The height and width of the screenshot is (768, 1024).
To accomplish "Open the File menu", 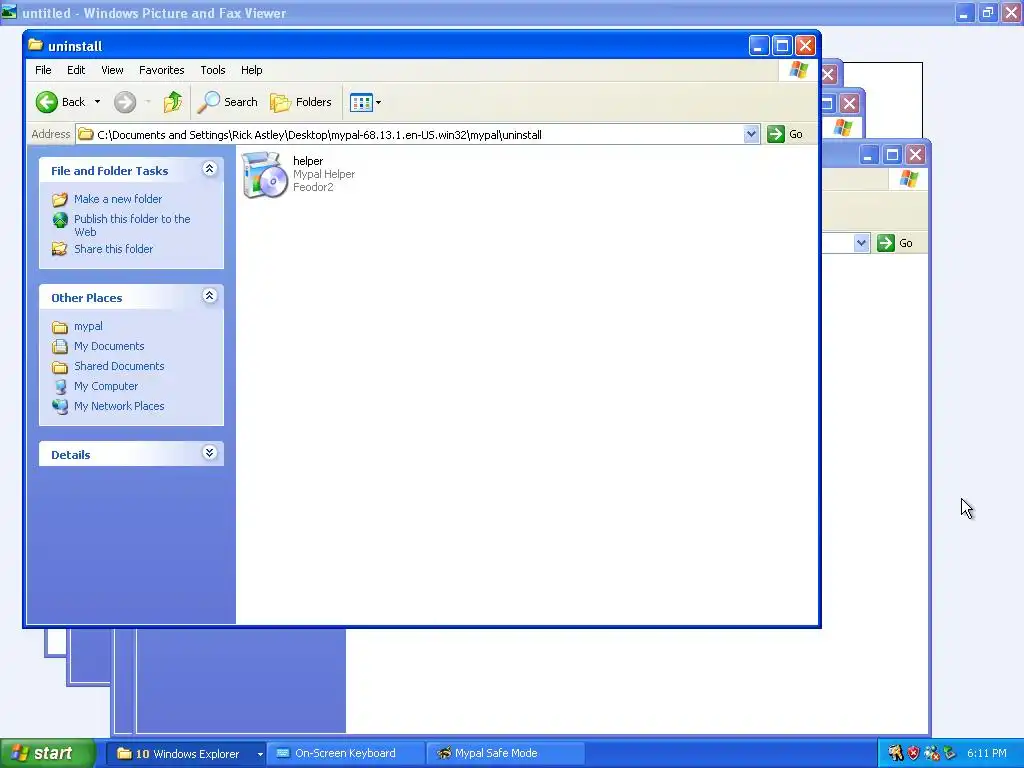I will [43, 70].
